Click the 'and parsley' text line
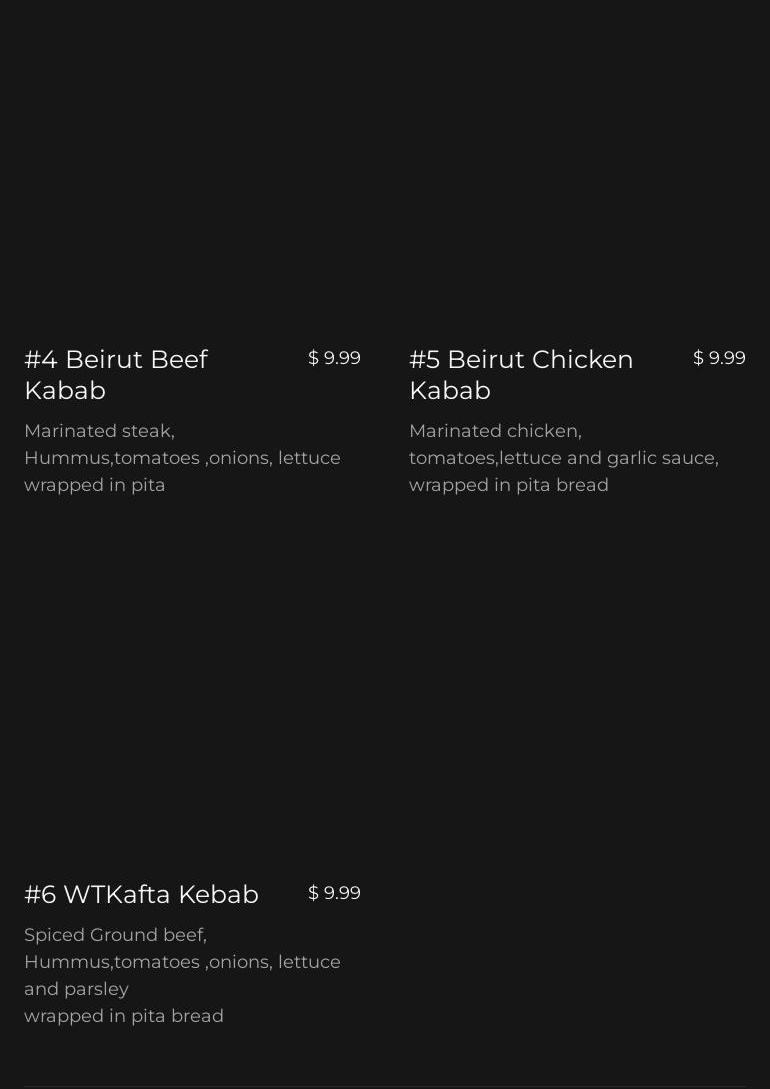The width and height of the screenshot is (770, 1089). click(x=76, y=989)
